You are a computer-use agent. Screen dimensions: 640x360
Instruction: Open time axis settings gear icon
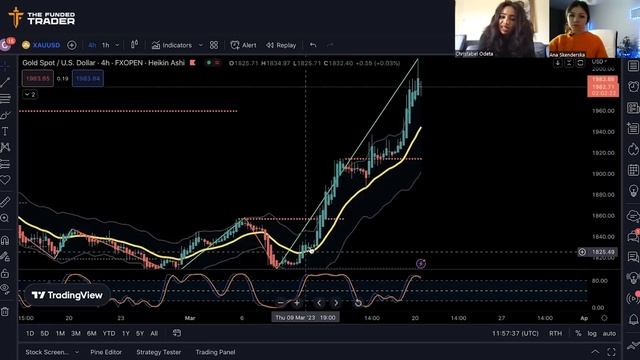point(604,318)
